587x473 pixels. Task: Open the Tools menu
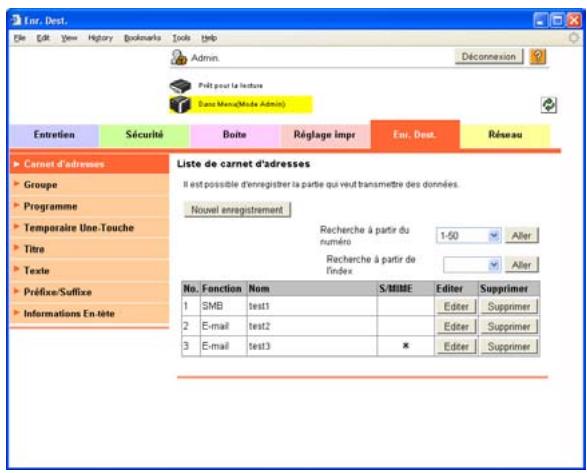coord(181,38)
